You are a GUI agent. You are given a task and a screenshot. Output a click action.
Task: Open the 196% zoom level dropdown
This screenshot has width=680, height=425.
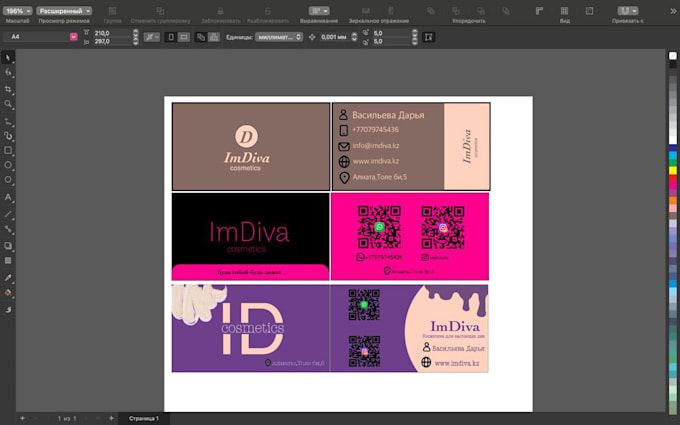18,11
